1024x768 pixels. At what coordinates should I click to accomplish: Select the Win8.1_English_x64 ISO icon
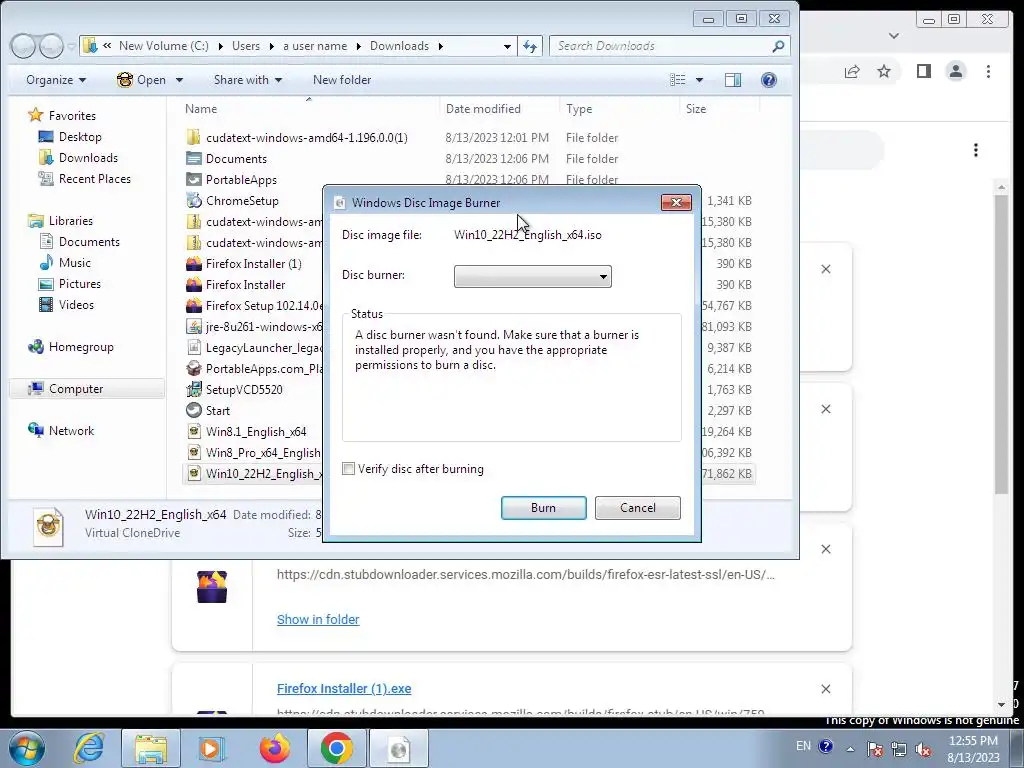coord(193,432)
